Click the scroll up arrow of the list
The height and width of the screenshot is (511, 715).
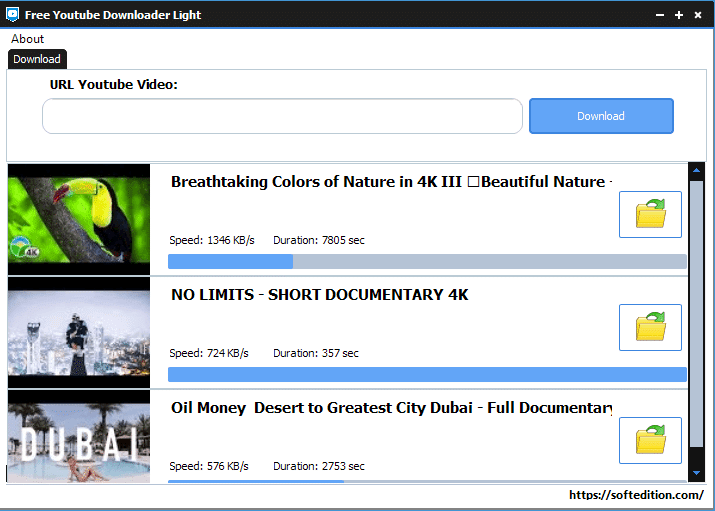[x=697, y=173]
